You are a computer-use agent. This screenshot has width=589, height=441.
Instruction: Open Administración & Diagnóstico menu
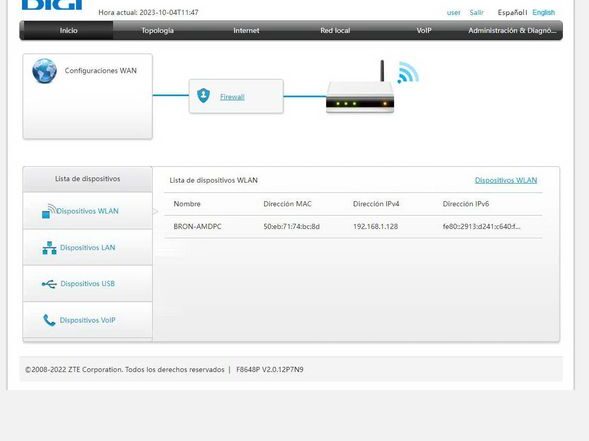(512, 30)
